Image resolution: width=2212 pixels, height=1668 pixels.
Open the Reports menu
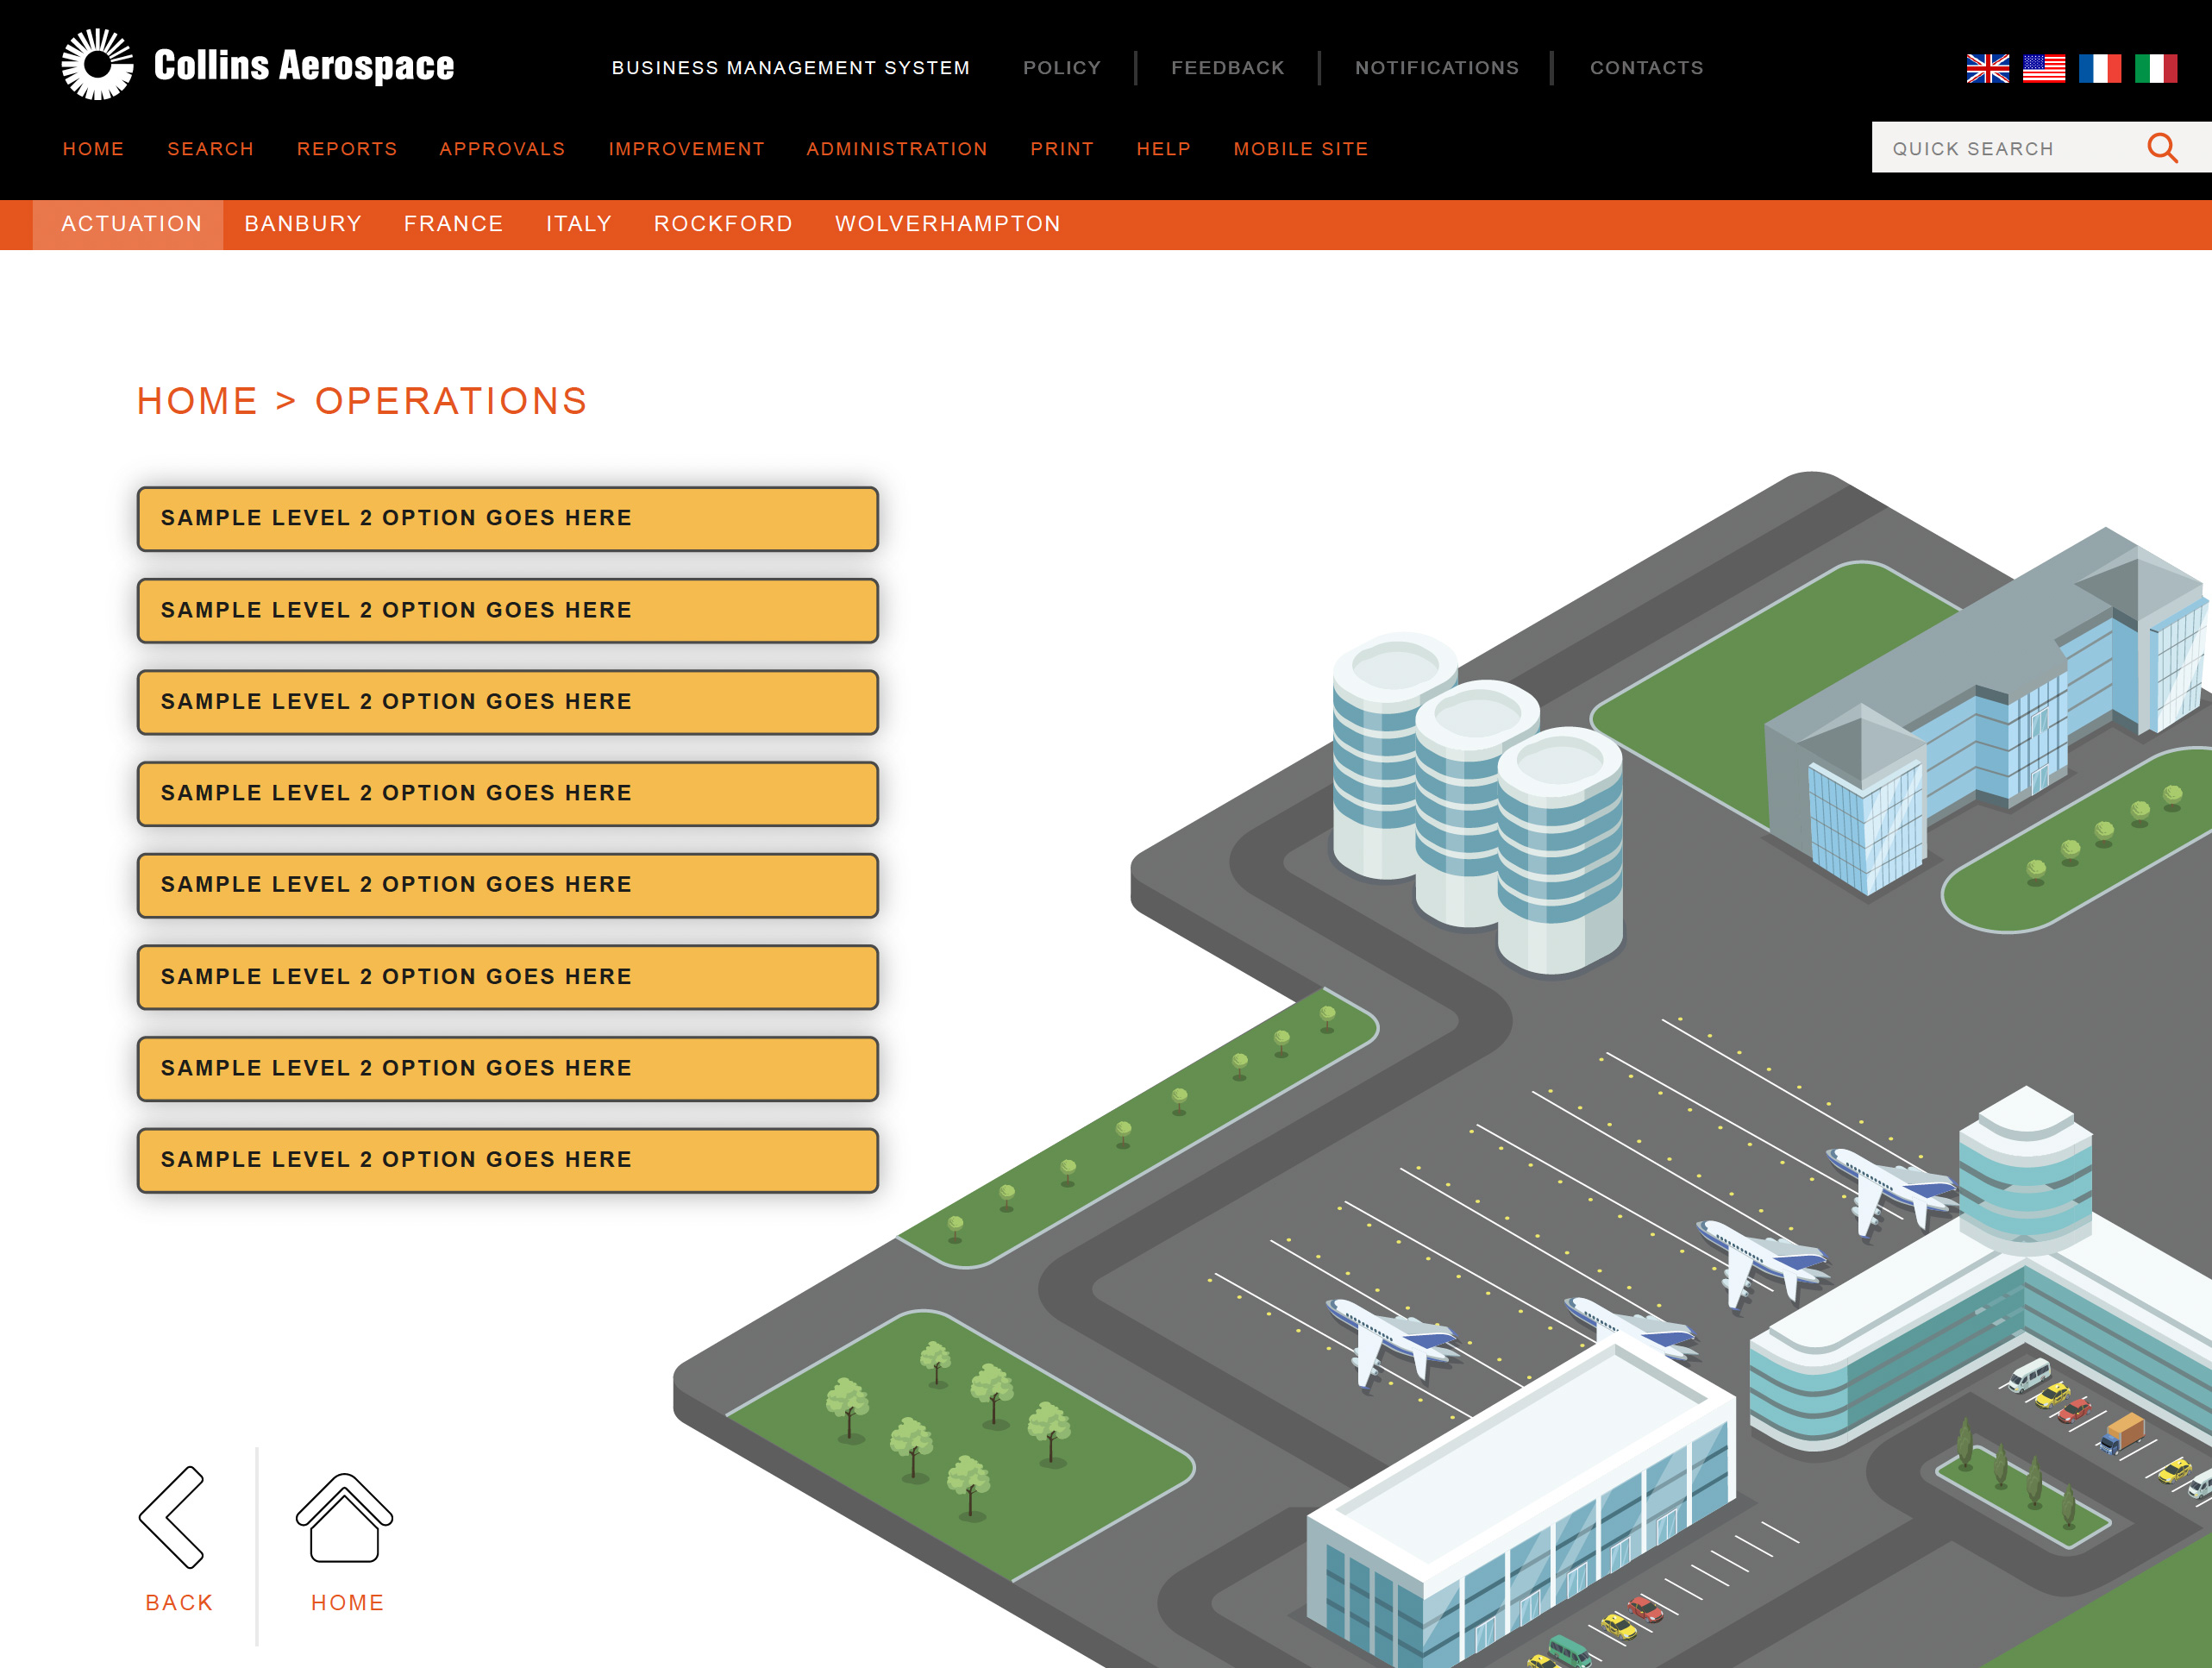[x=347, y=149]
